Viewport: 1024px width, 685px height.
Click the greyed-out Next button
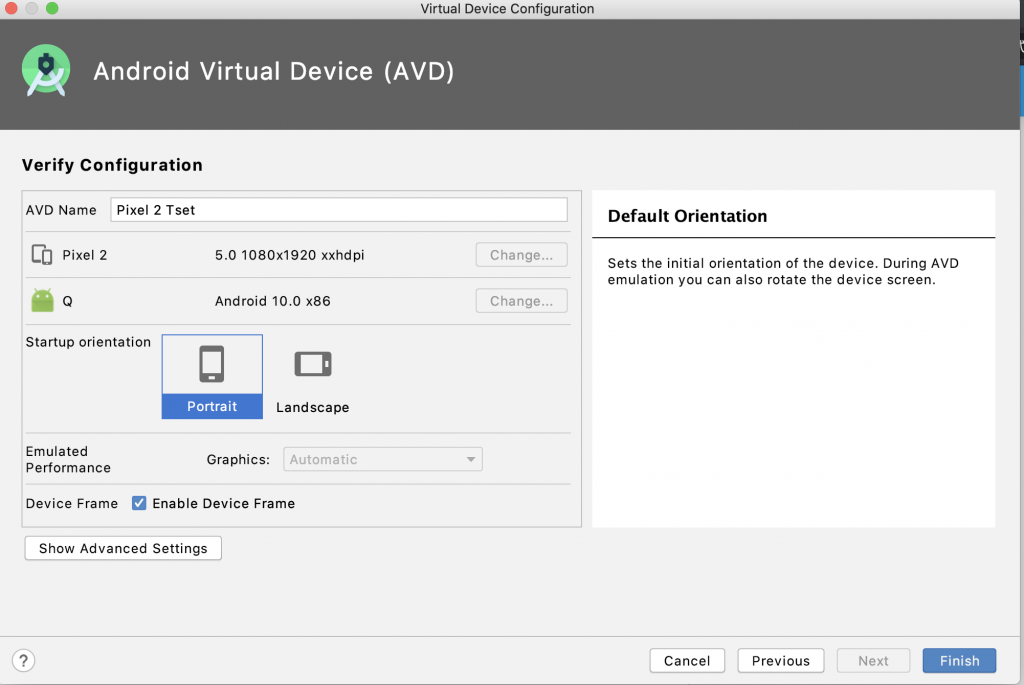[873, 660]
